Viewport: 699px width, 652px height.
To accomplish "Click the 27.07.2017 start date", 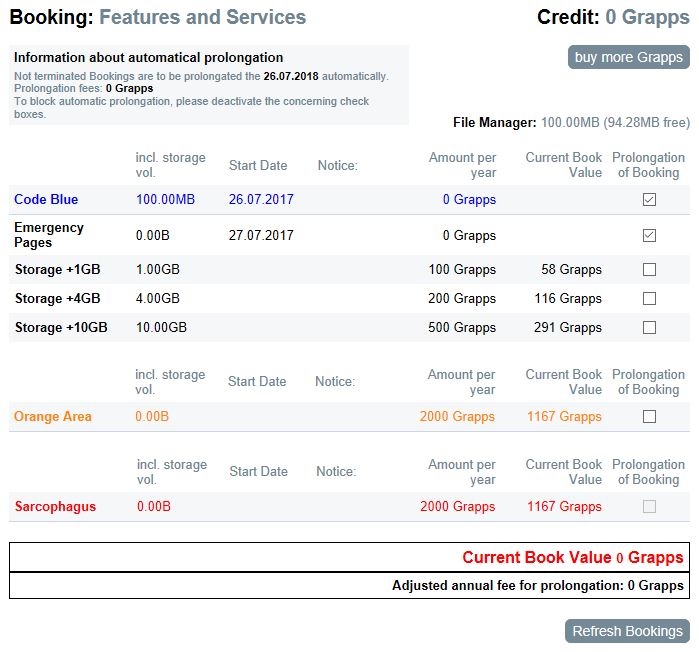I will (261, 235).
